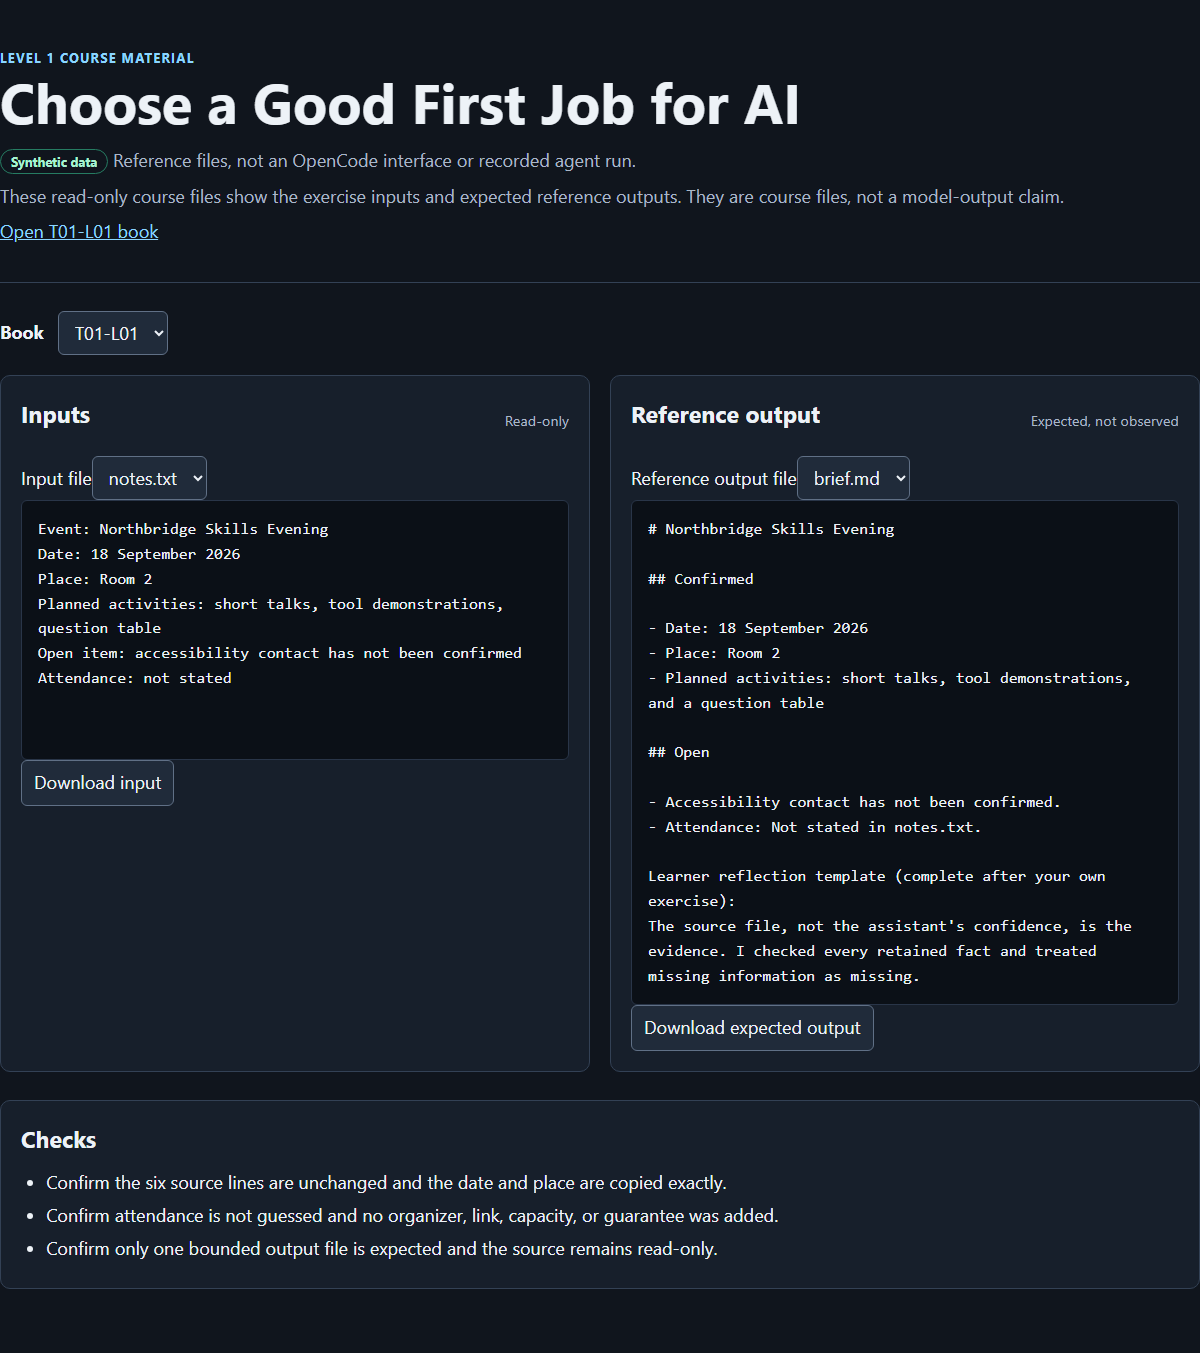Click the 'Attendance: not stated' line in notes

coord(135,678)
